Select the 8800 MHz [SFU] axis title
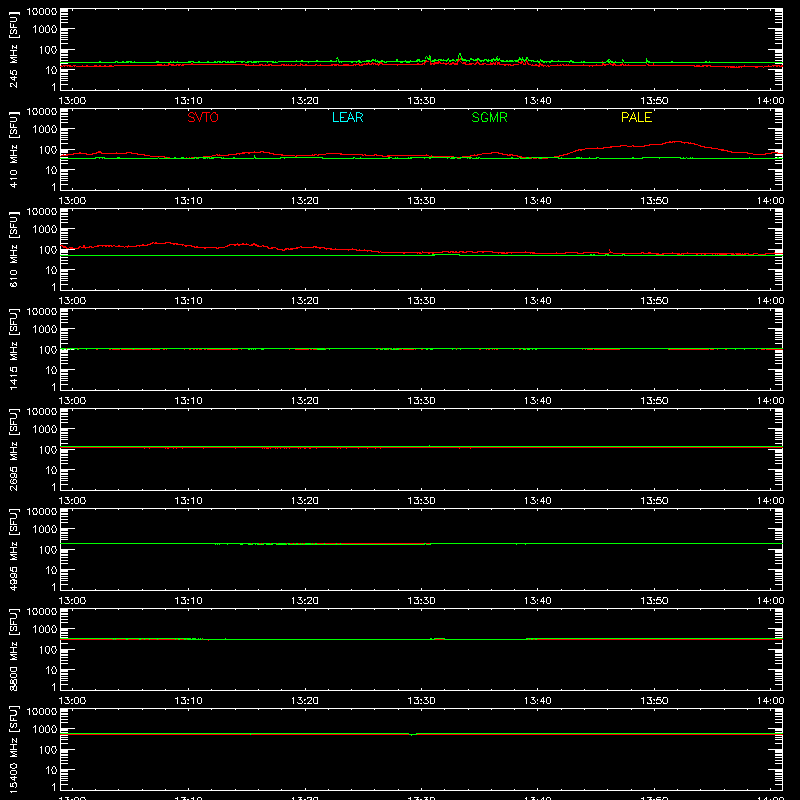This screenshot has height=800, width=800. point(14,649)
